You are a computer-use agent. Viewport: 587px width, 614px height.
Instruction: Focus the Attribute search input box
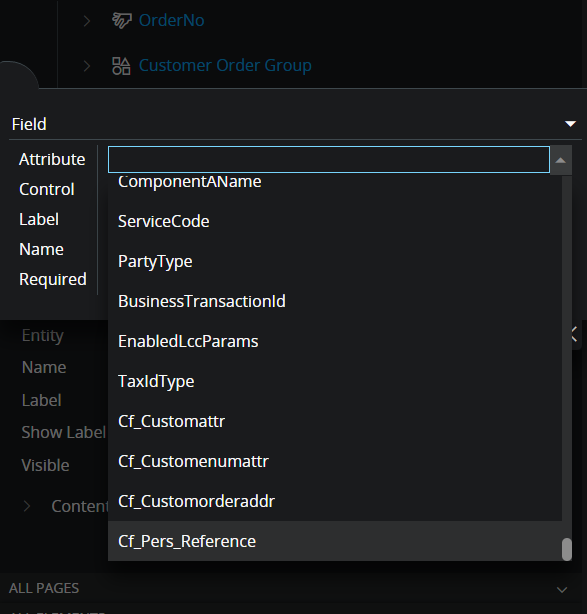(329, 159)
